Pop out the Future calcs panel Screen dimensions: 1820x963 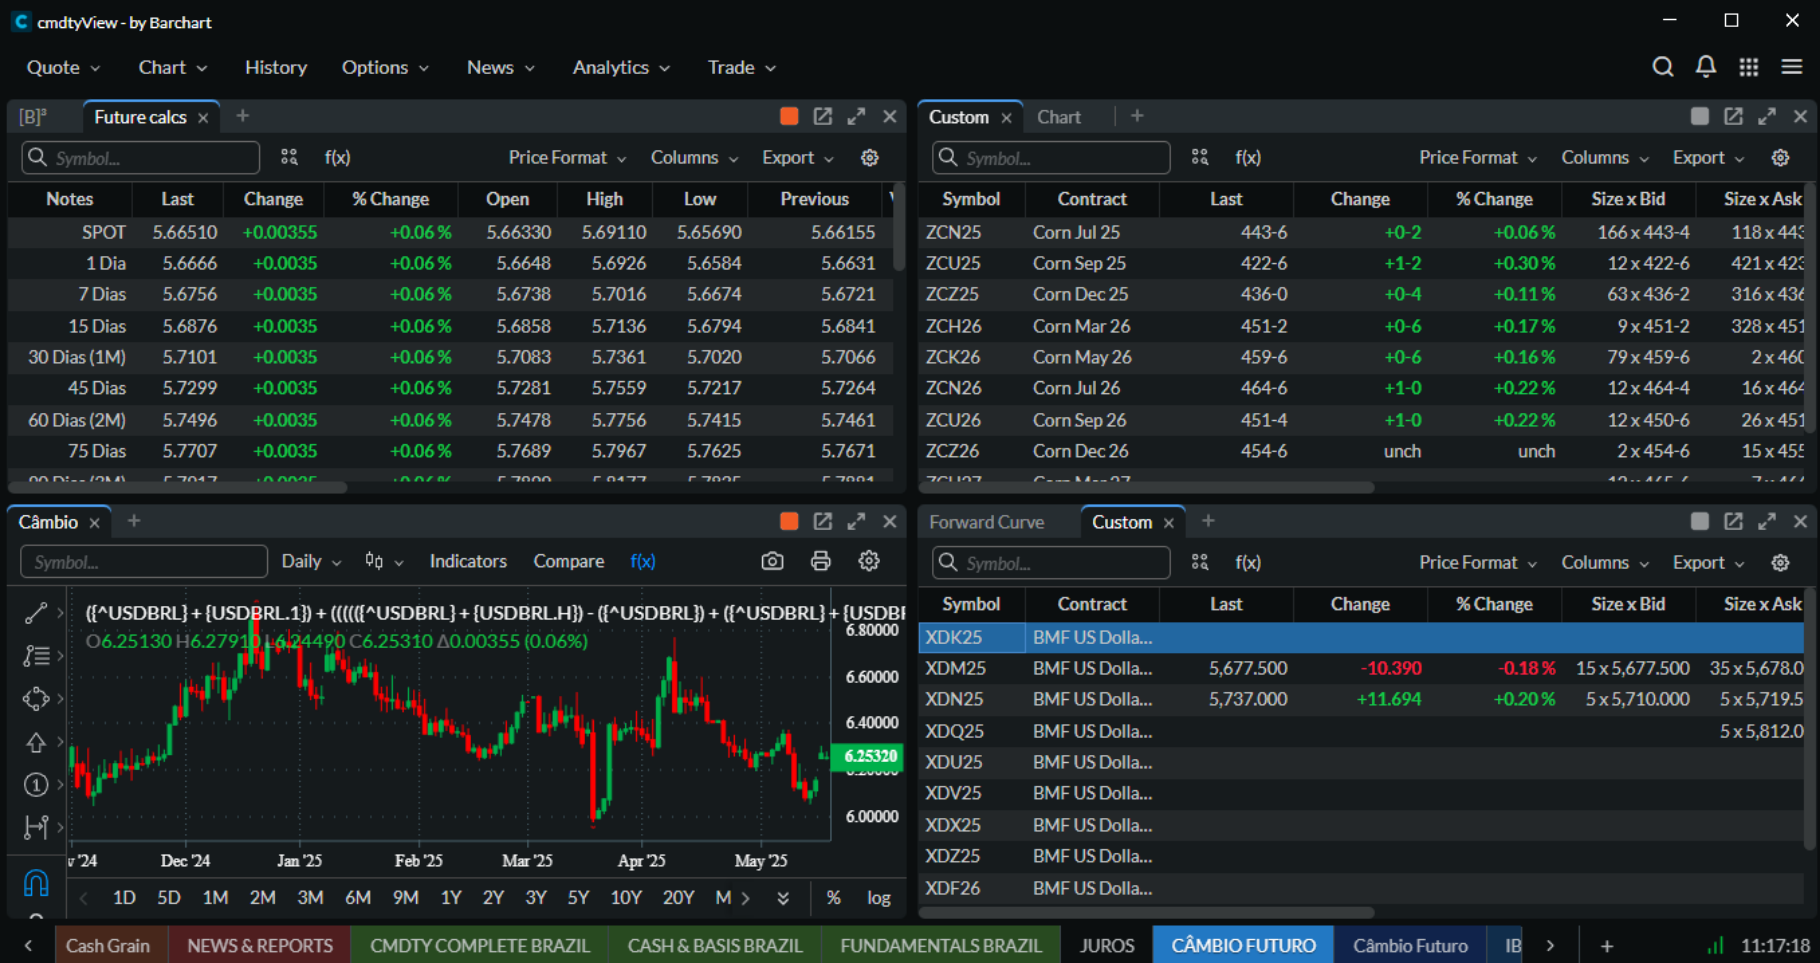[x=823, y=116]
